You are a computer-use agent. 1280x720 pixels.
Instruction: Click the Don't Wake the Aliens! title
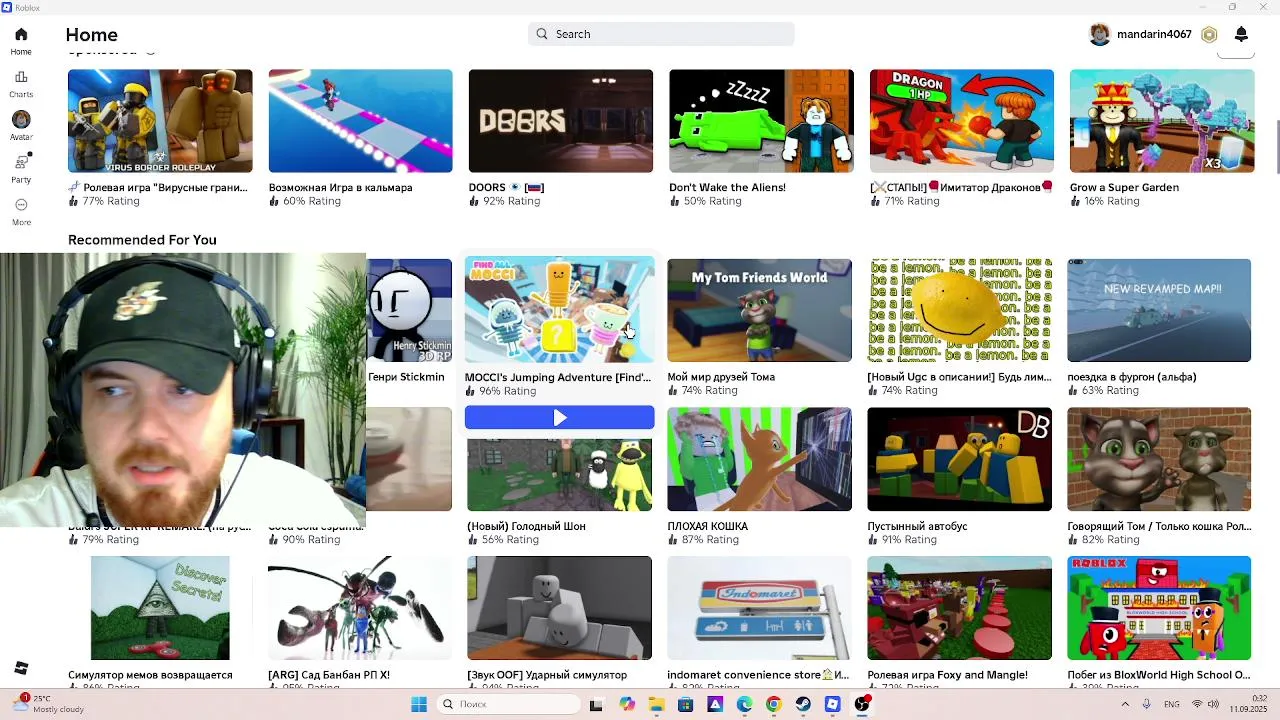(727, 187)
